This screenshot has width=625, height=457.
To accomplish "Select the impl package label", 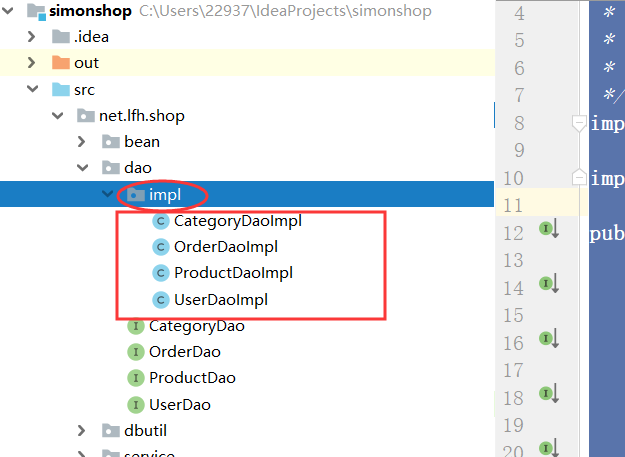I will [165, 195].
